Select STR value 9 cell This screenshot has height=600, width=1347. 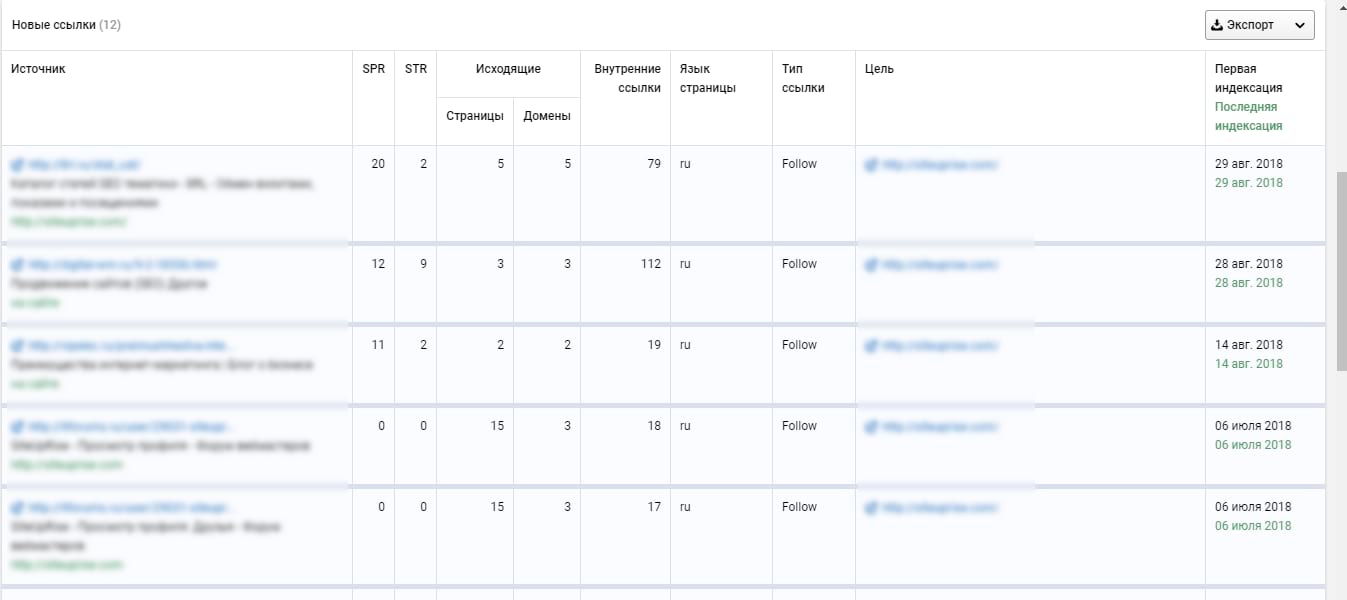[424, 264]
